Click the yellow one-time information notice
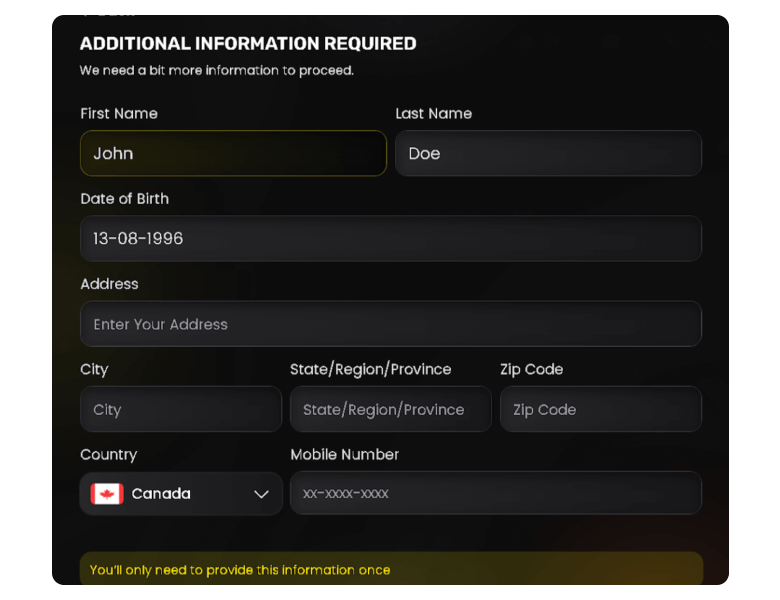The width and height of the screenshot is (780, 600). 390,570
